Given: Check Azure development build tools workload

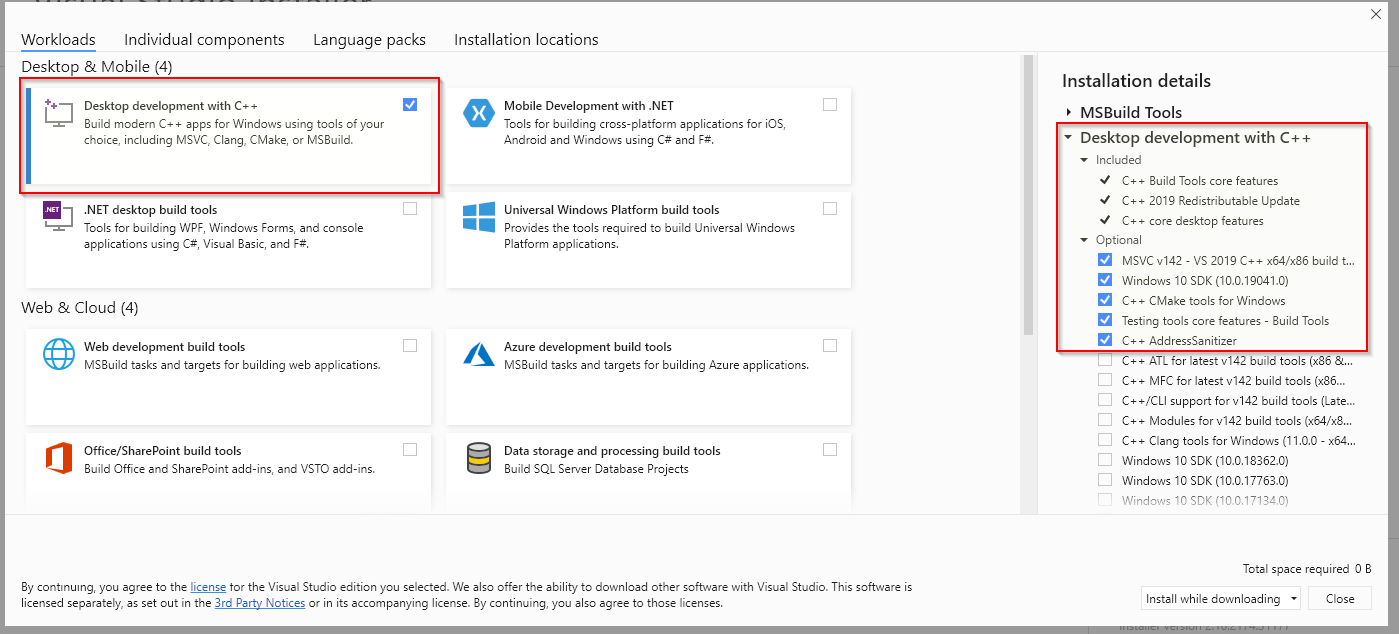Looking at the screenshot, I should tap(830, 346).
